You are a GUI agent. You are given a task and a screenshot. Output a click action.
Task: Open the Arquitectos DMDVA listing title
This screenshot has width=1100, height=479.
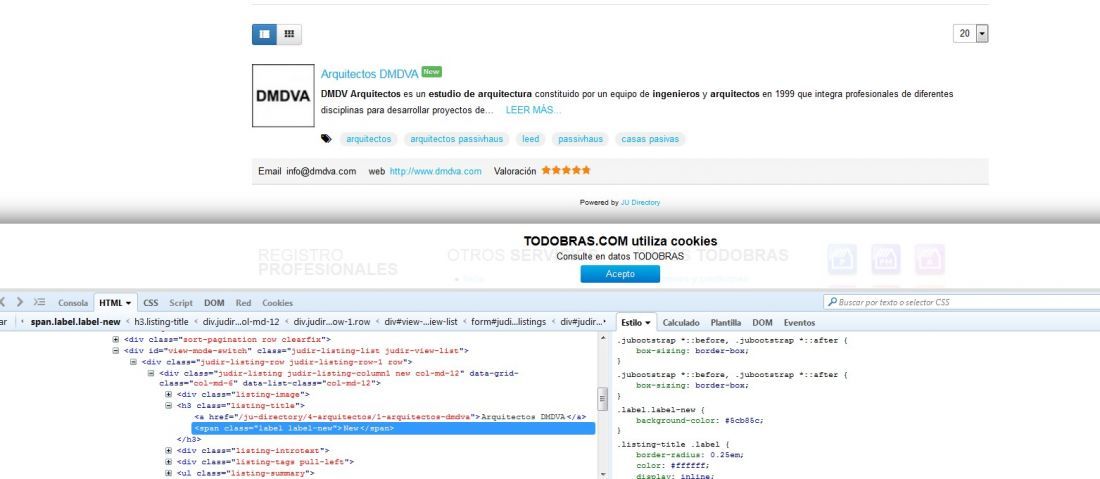click(370, 74)
